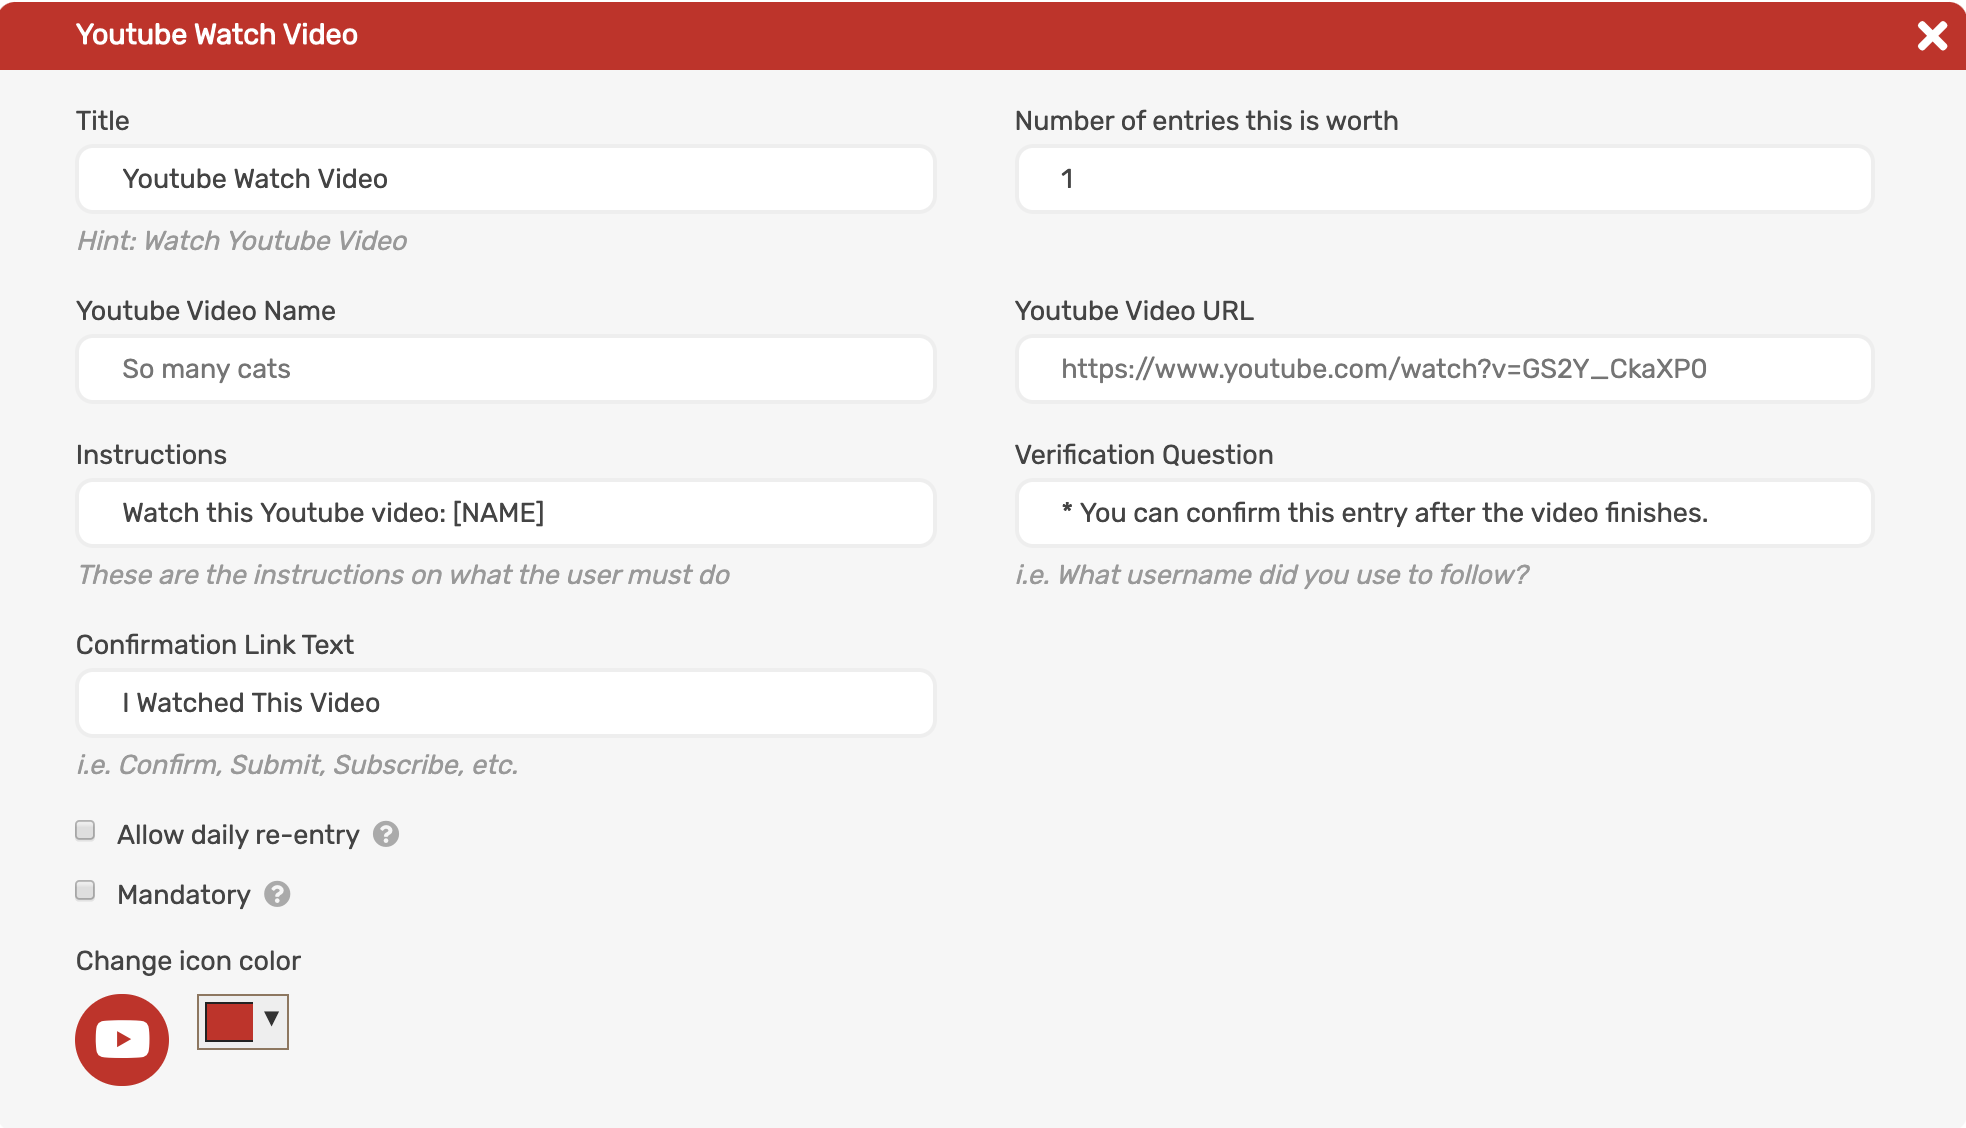Viewport: 1966px width, 1128px height.
Task: Click the Youtube Video Name field
Action: click(x=504, y=368)
